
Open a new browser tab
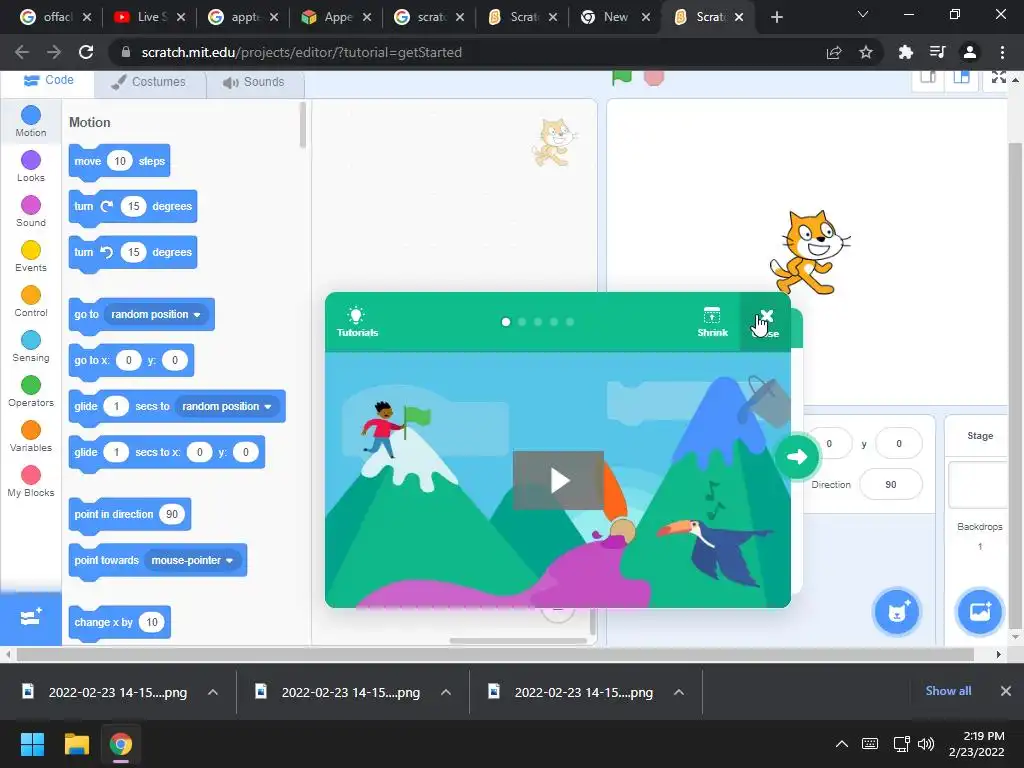776,18
